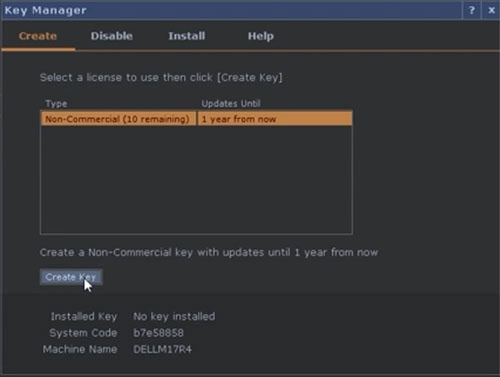Viewport: 500px width, 377px height.
Task: Click the system code b7e58858
Action: (x=158, y=333)
